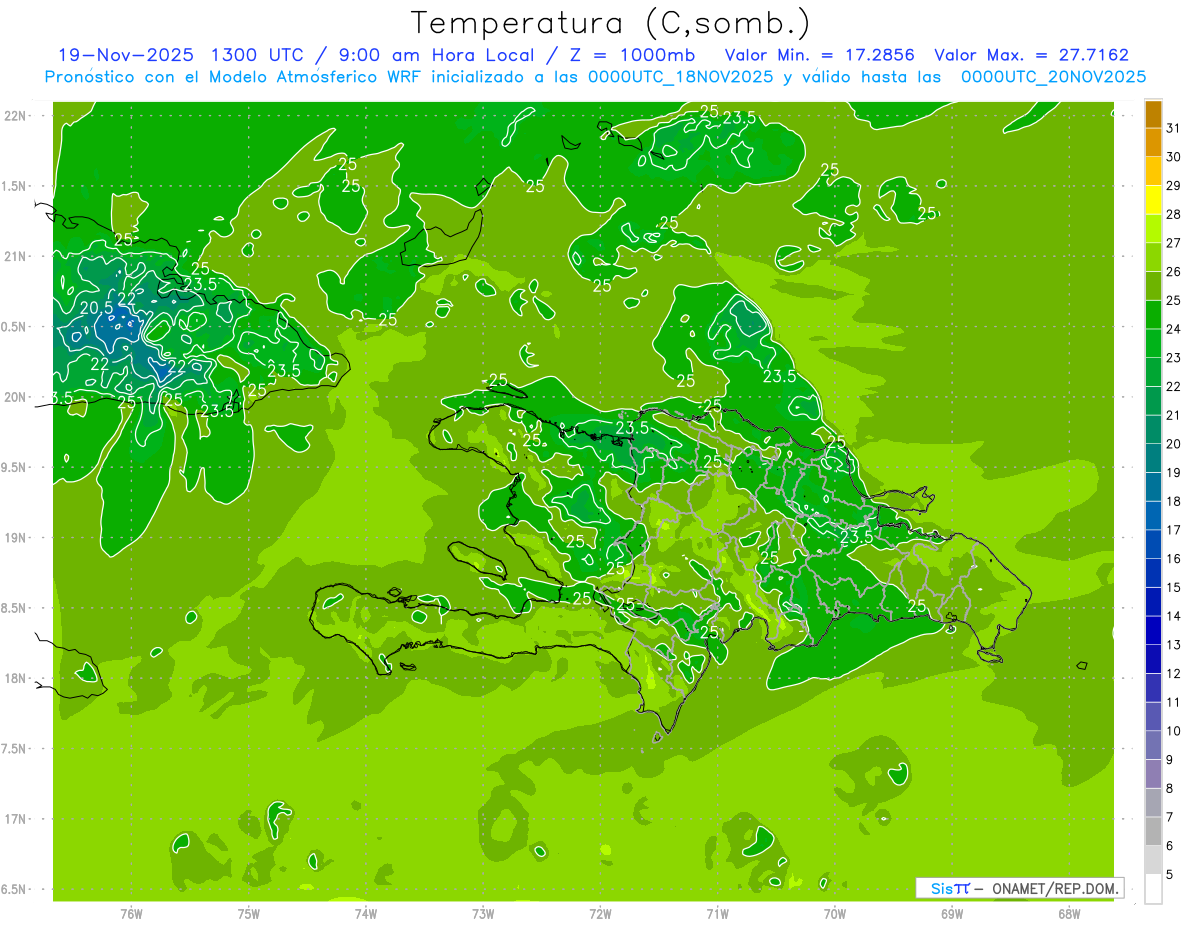Click the legend value "10"
Image resolution: width=1200 pixels, height=927 pixels.
(1174, 731)
